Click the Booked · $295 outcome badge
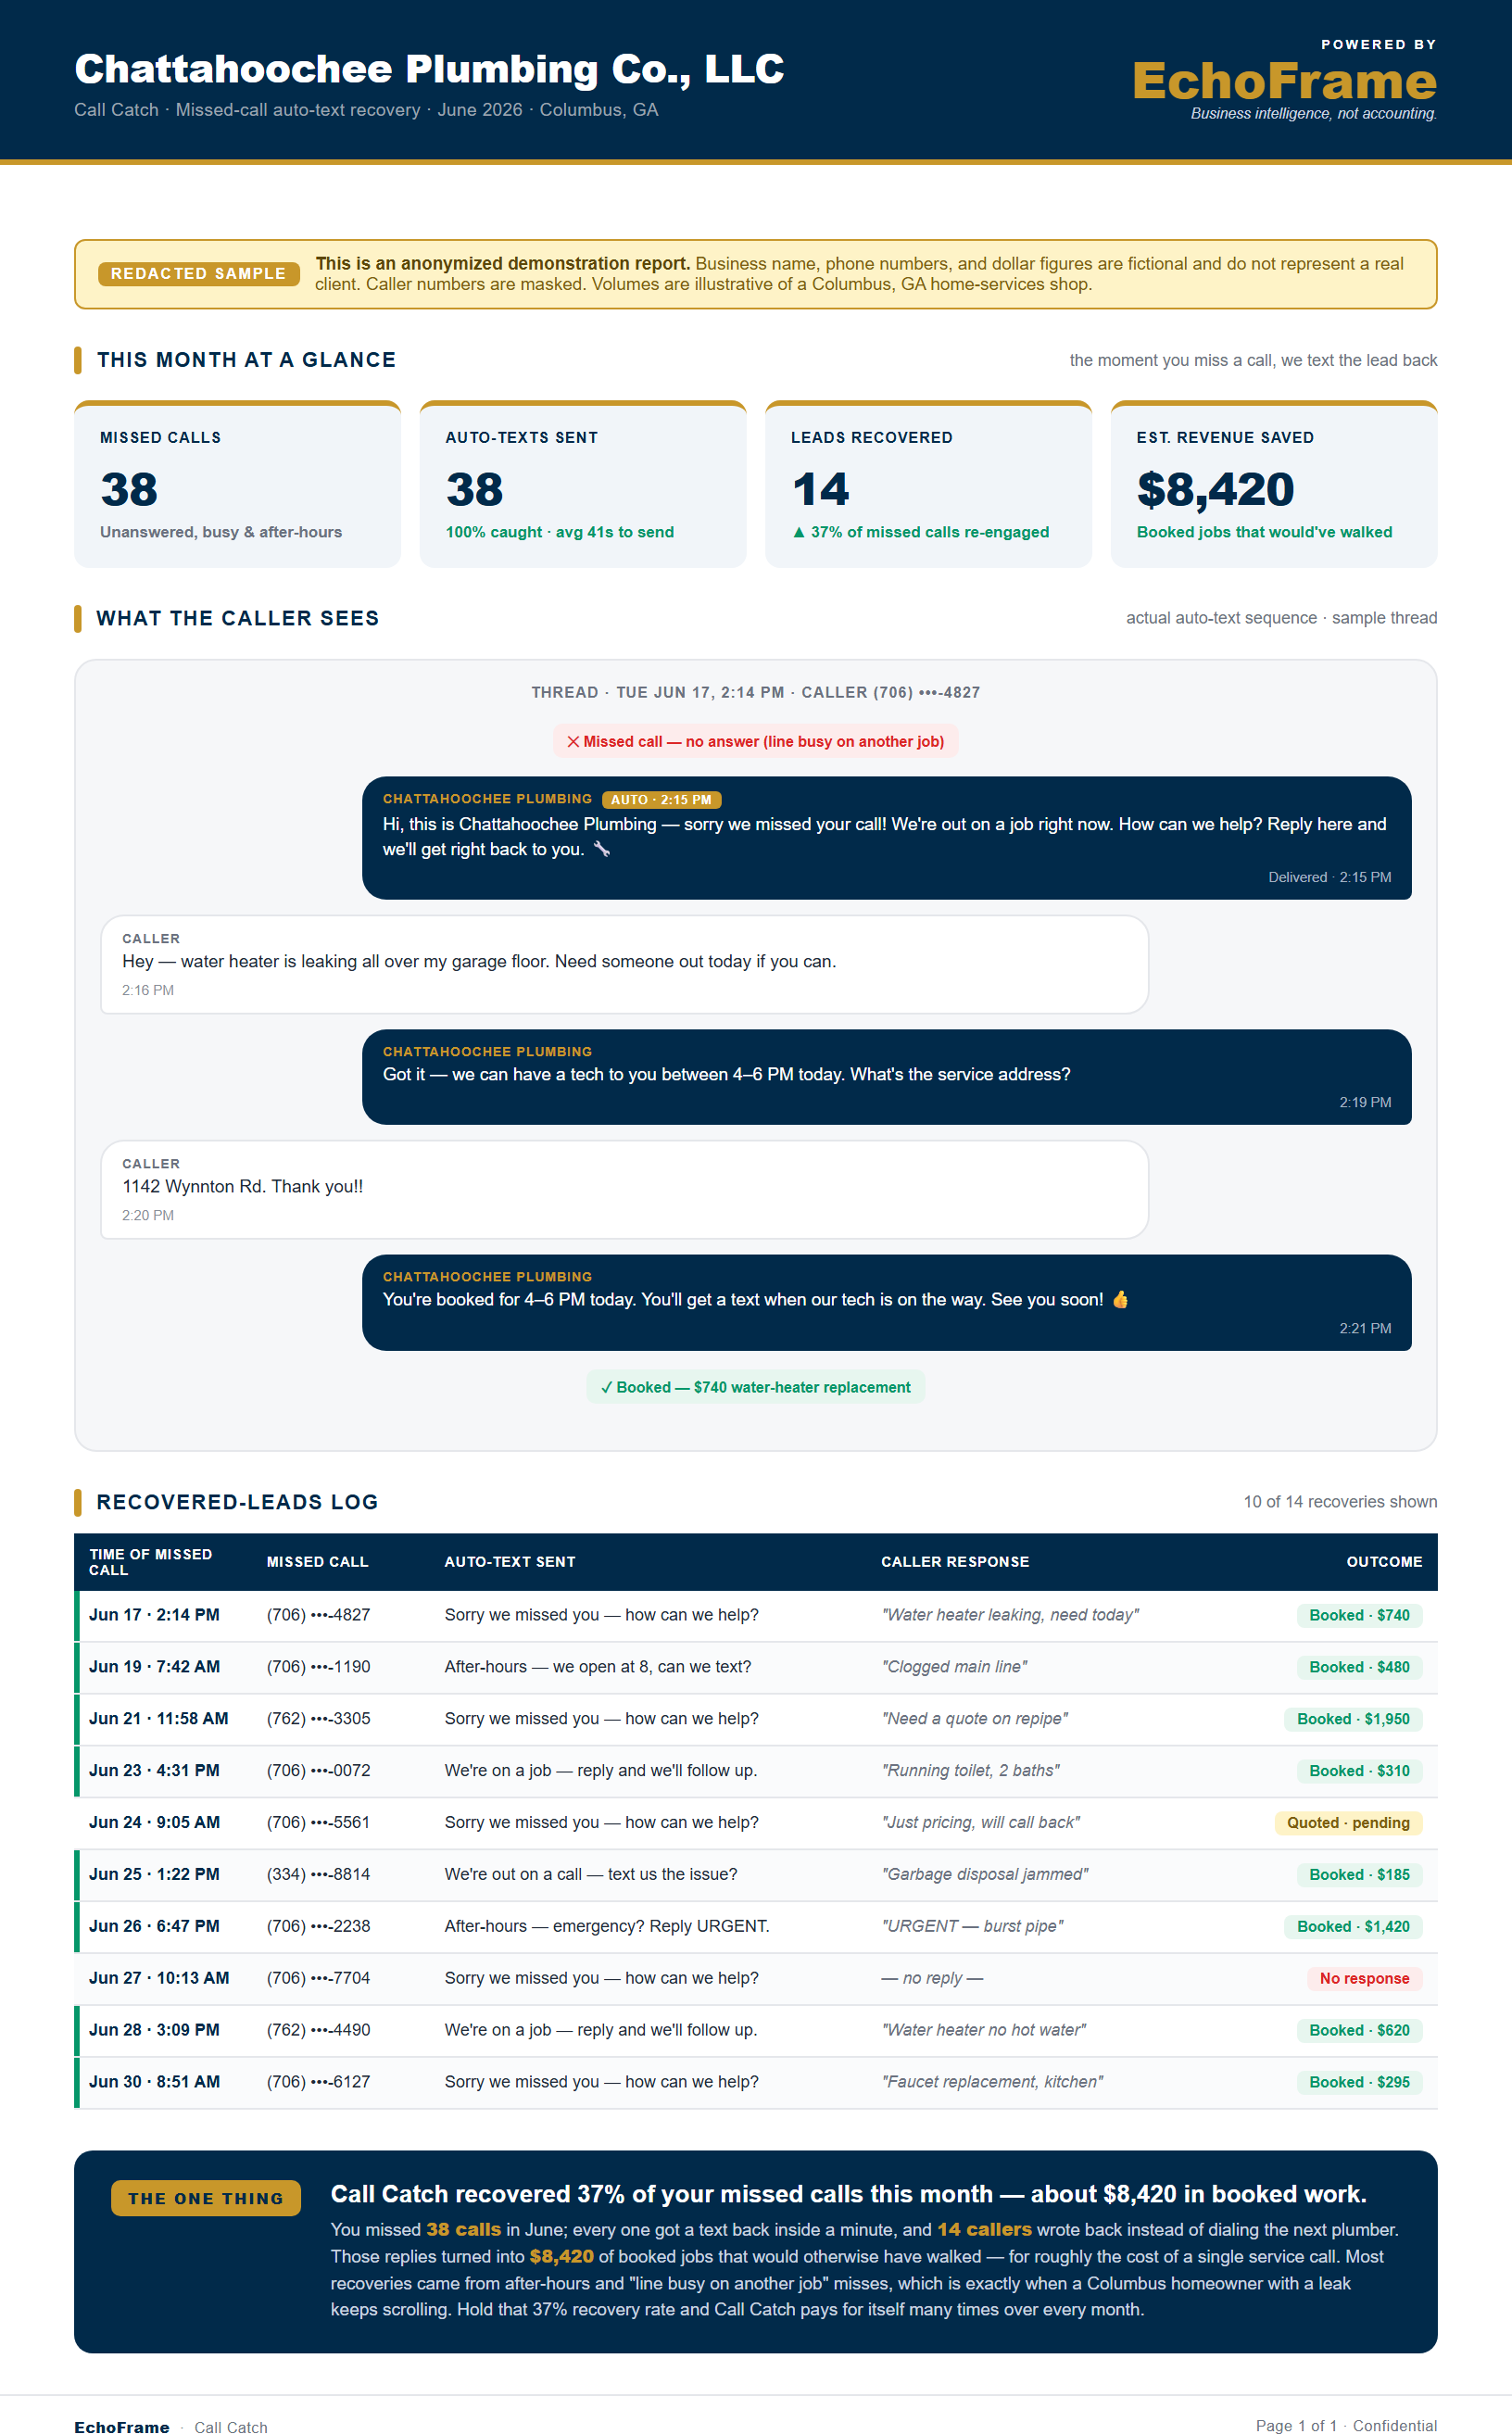The image size is (1512, 2434). click(x=1359, y=2083)
